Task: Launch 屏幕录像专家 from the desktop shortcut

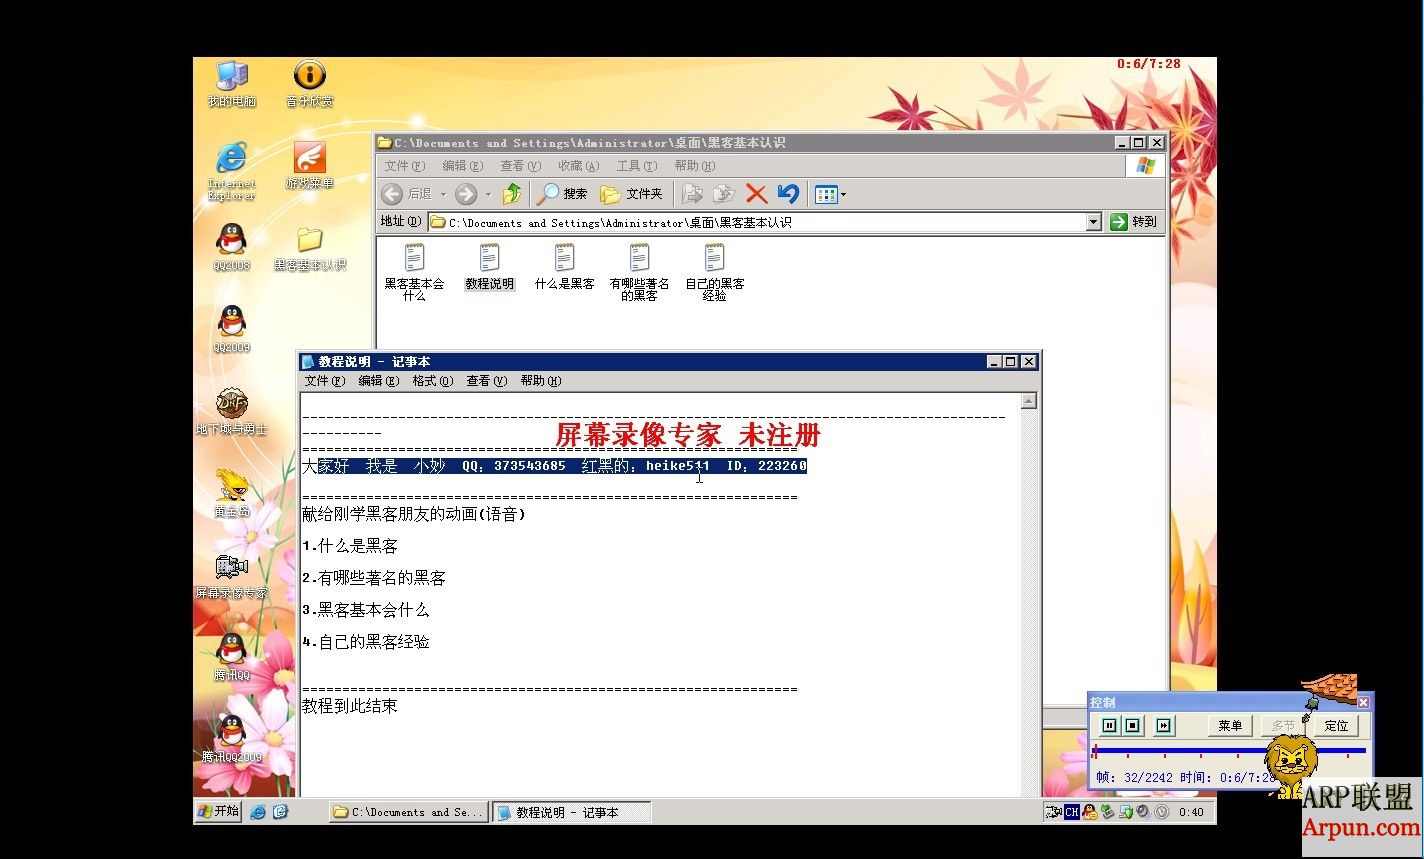Action: point(231,567)
